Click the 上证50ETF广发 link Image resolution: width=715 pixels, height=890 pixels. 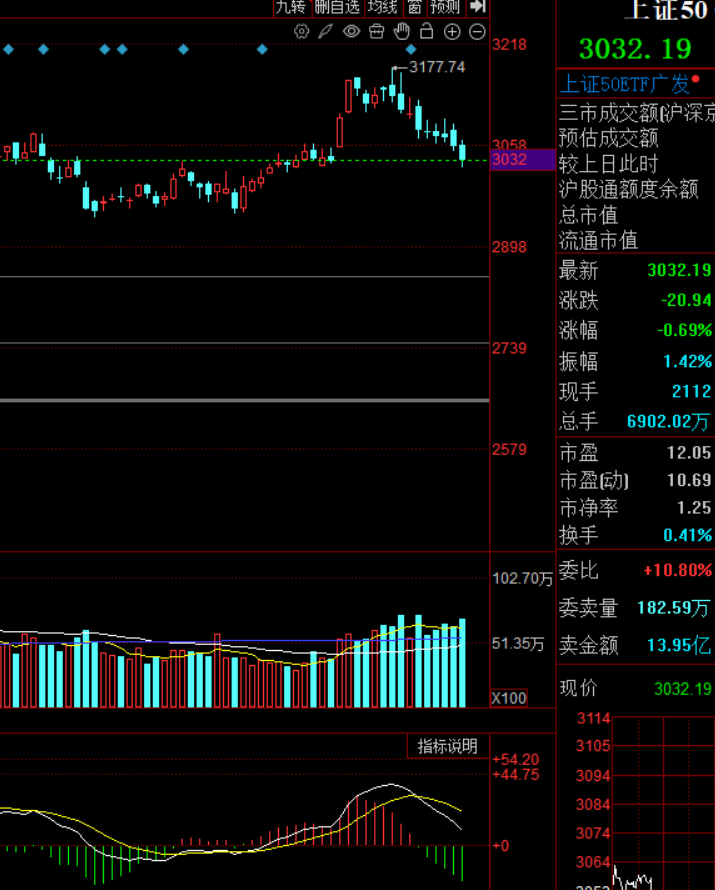pos(624,85)
